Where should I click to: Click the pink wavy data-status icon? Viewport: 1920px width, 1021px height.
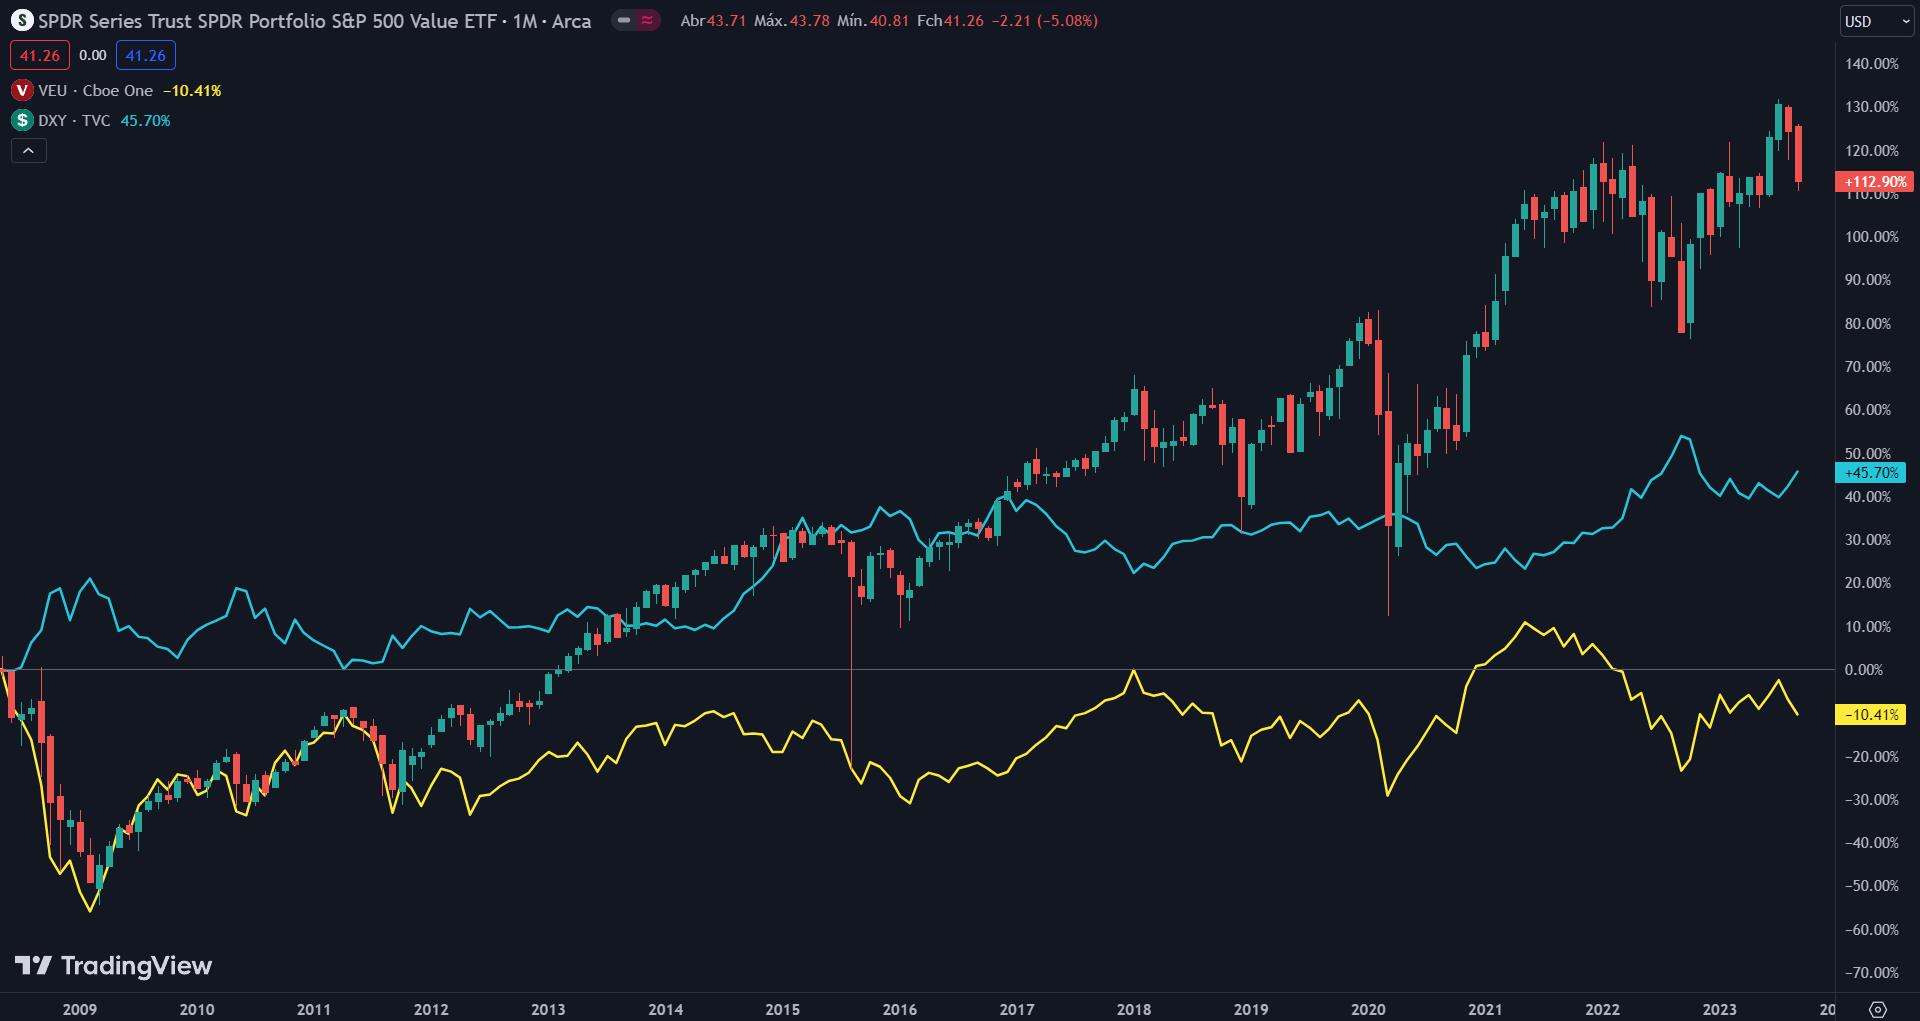(647, 20)
